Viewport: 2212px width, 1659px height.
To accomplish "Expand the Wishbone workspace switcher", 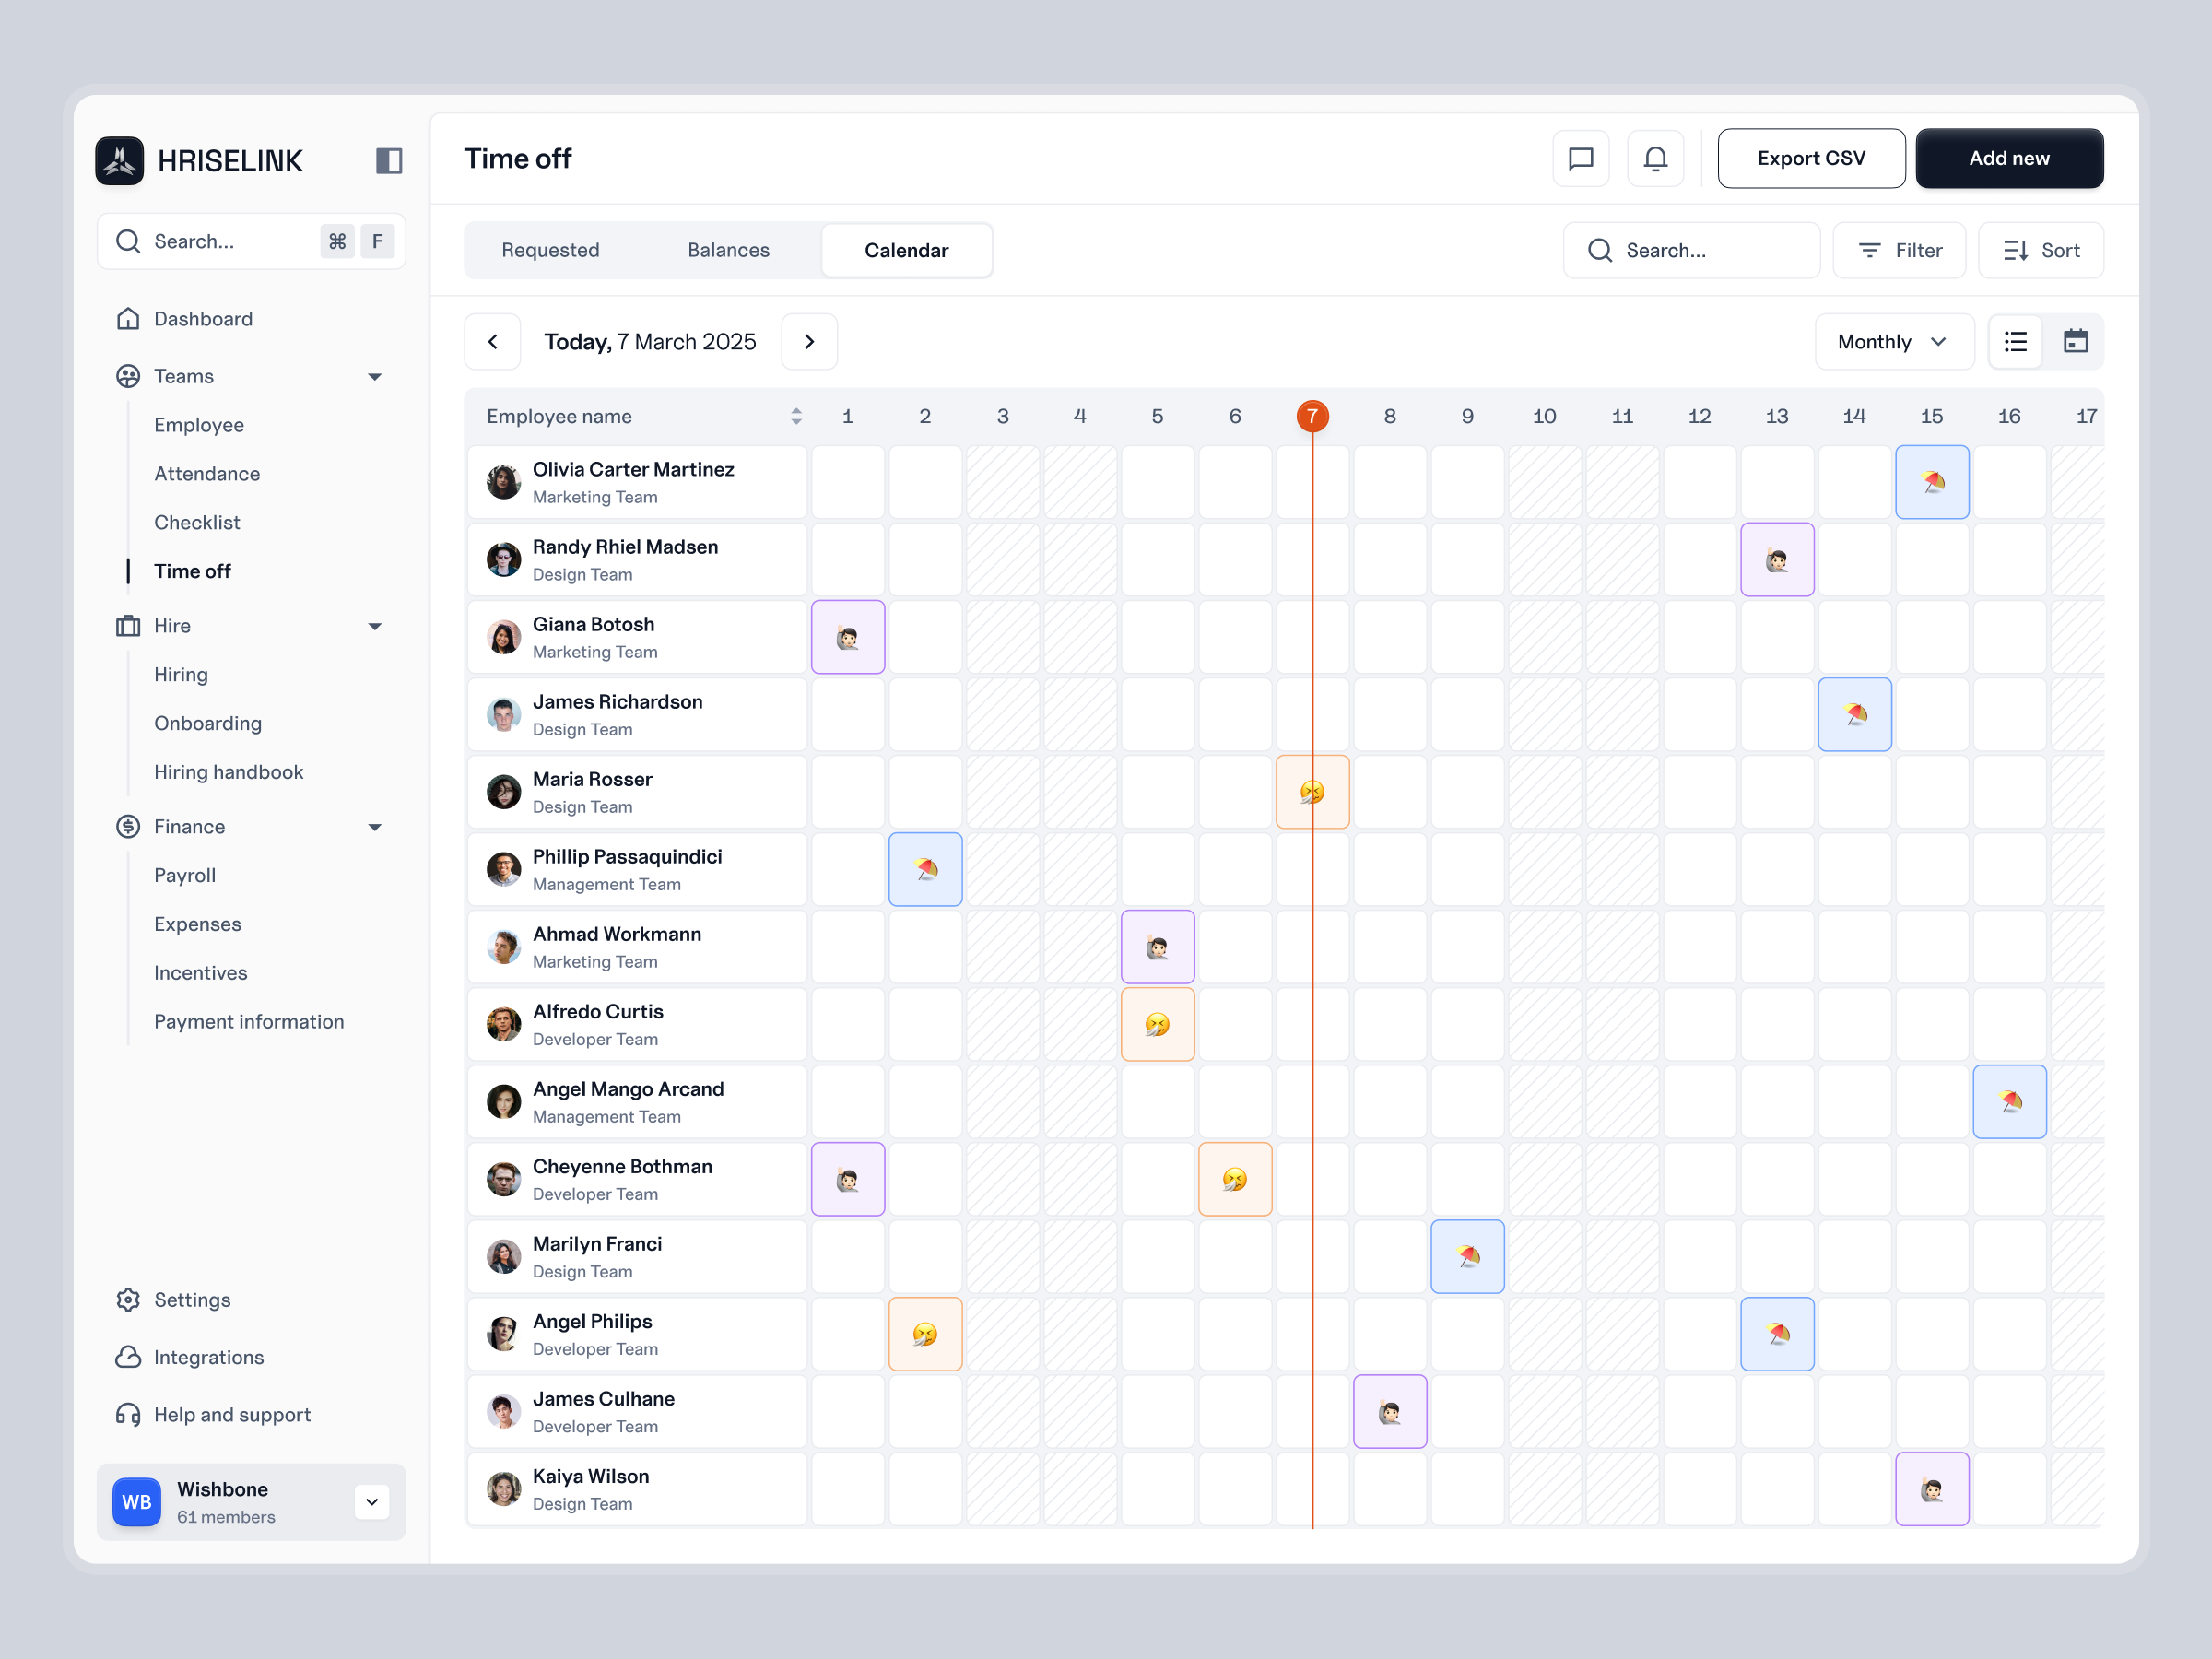I will 372,1502.
